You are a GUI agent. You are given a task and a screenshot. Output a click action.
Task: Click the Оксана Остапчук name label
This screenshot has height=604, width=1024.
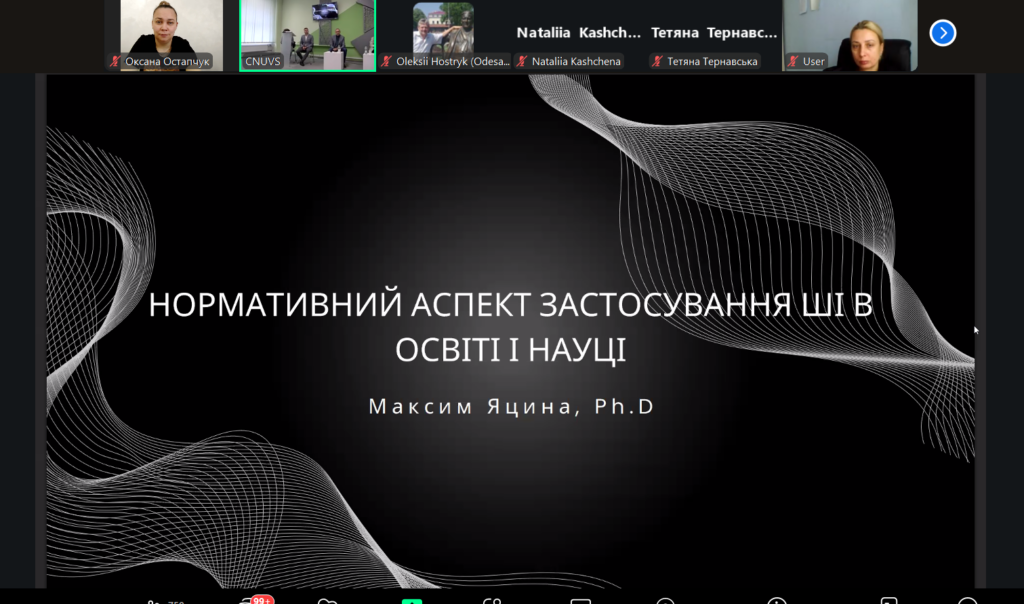167,62
